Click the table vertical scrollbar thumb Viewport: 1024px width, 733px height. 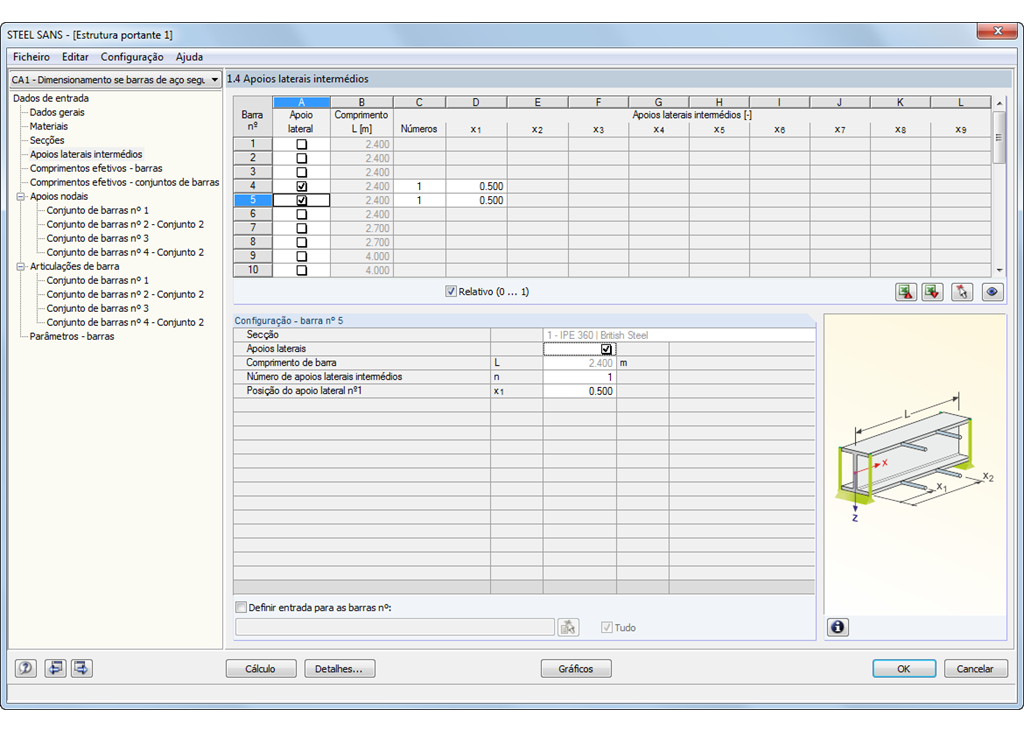pos(999,137)
